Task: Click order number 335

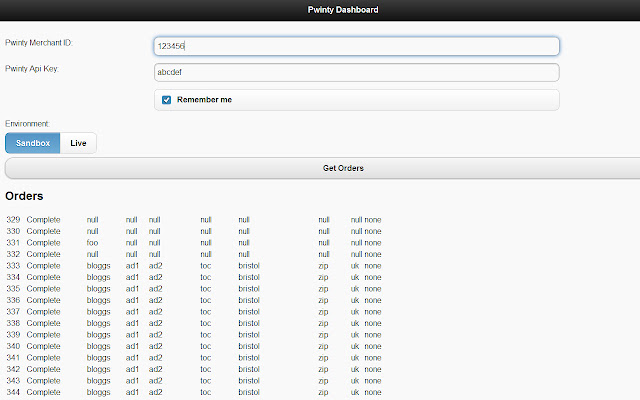Action: coord(13,289)
